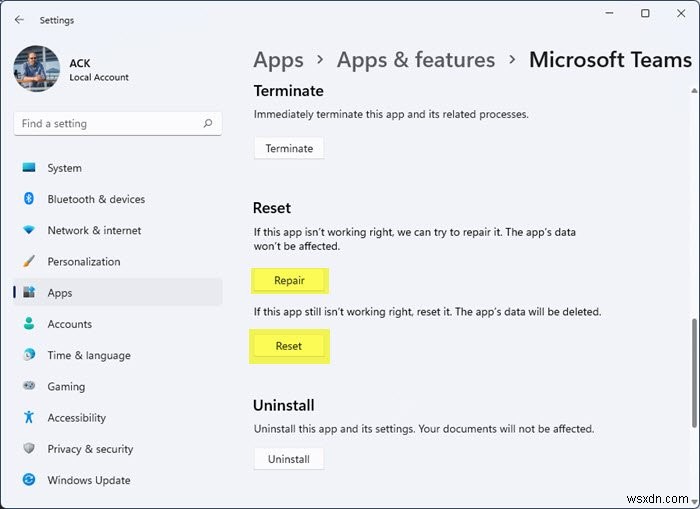Click the Accounts person icon
Screen dimensions: 700x509
point(29,324)
